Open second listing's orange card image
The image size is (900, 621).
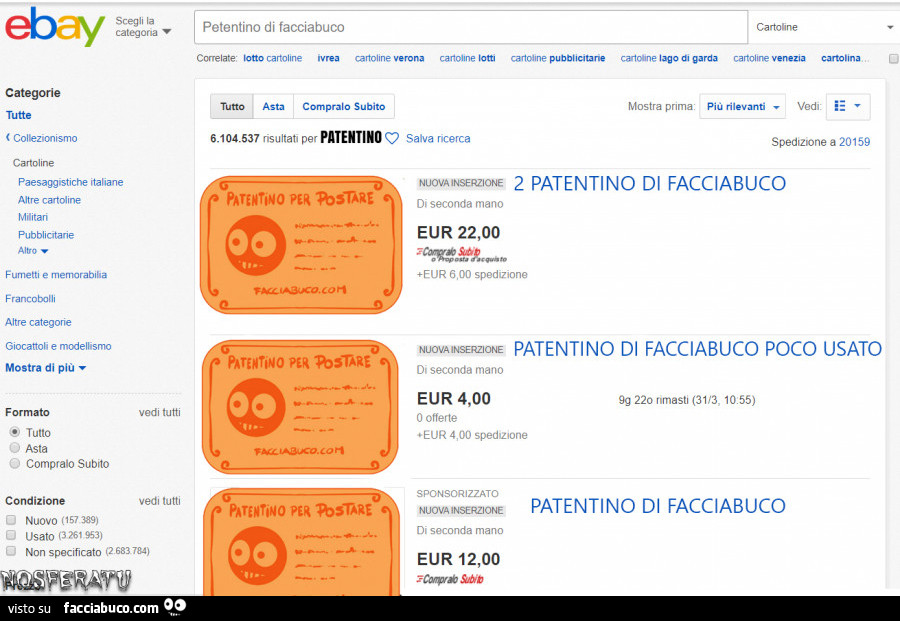300,406
